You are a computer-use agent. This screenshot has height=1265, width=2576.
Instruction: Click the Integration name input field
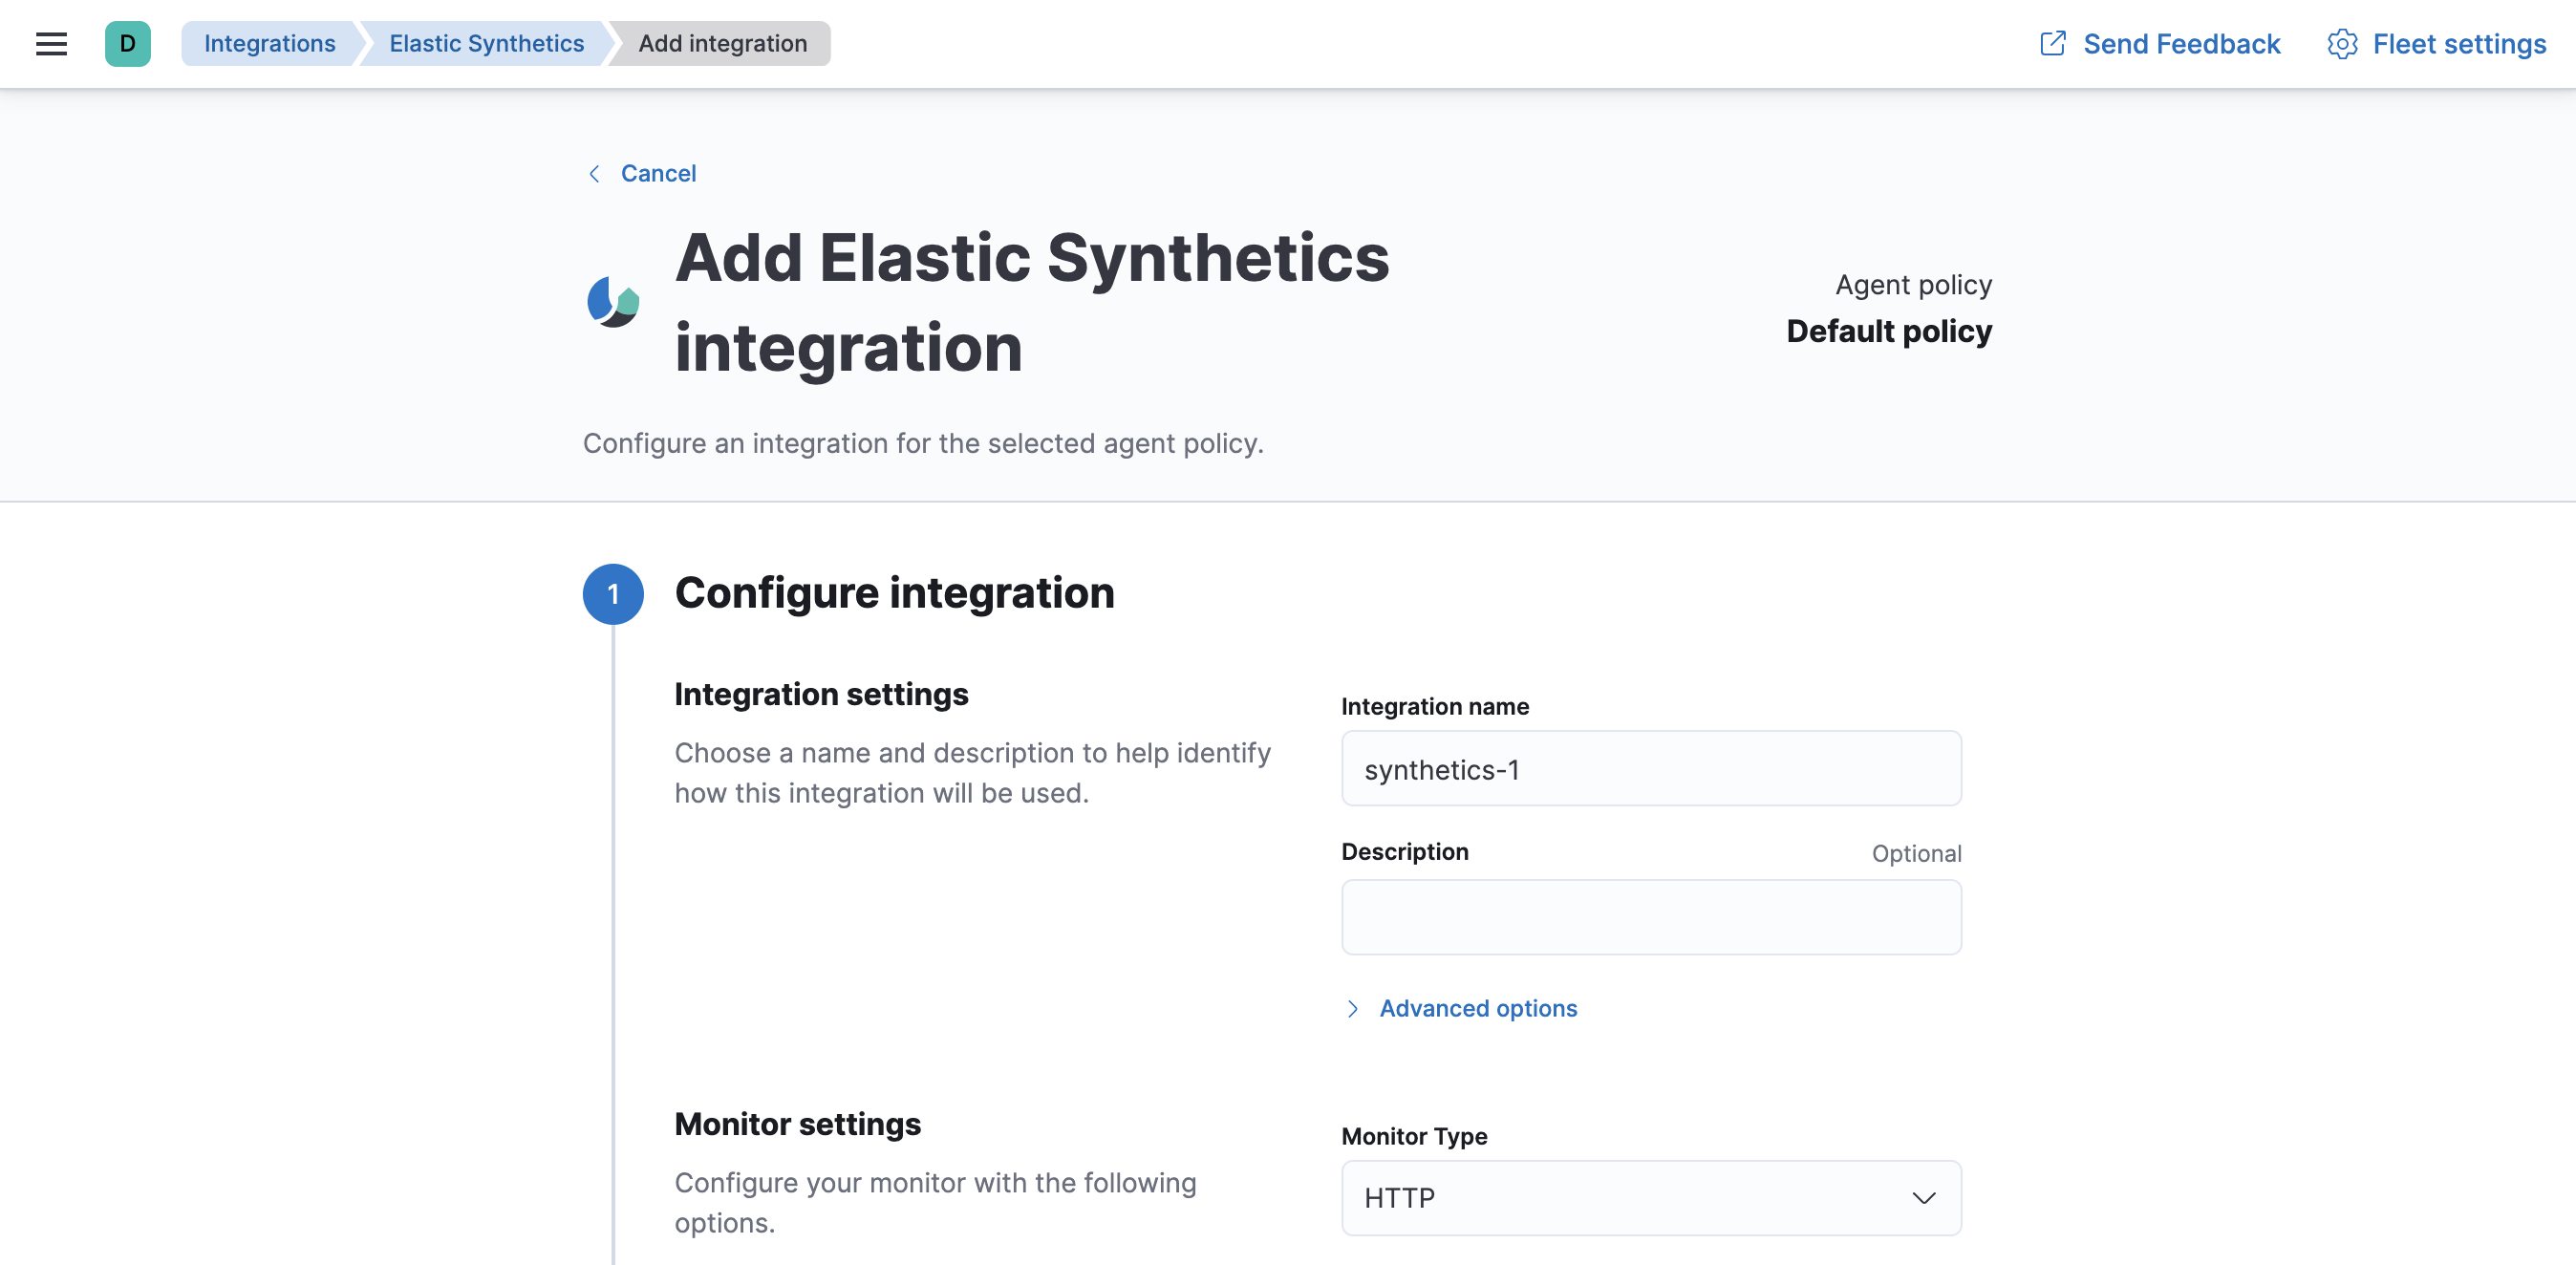coord(1649,767)
